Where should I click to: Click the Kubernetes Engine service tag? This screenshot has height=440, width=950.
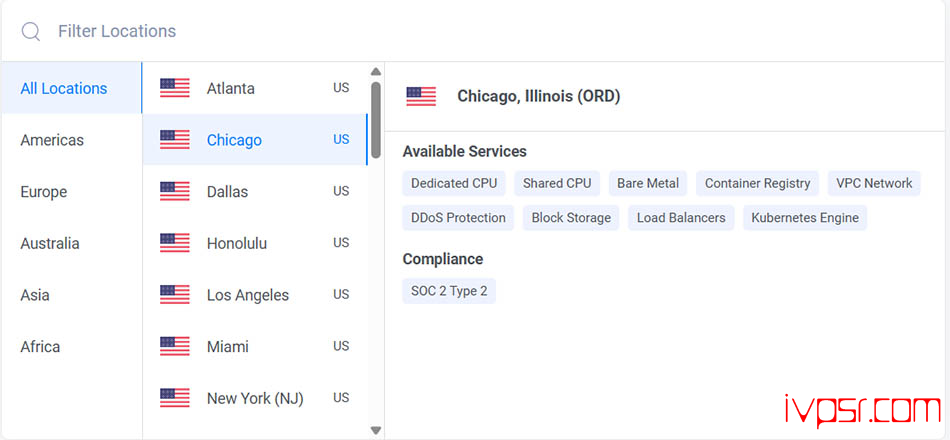click(805, 217)
